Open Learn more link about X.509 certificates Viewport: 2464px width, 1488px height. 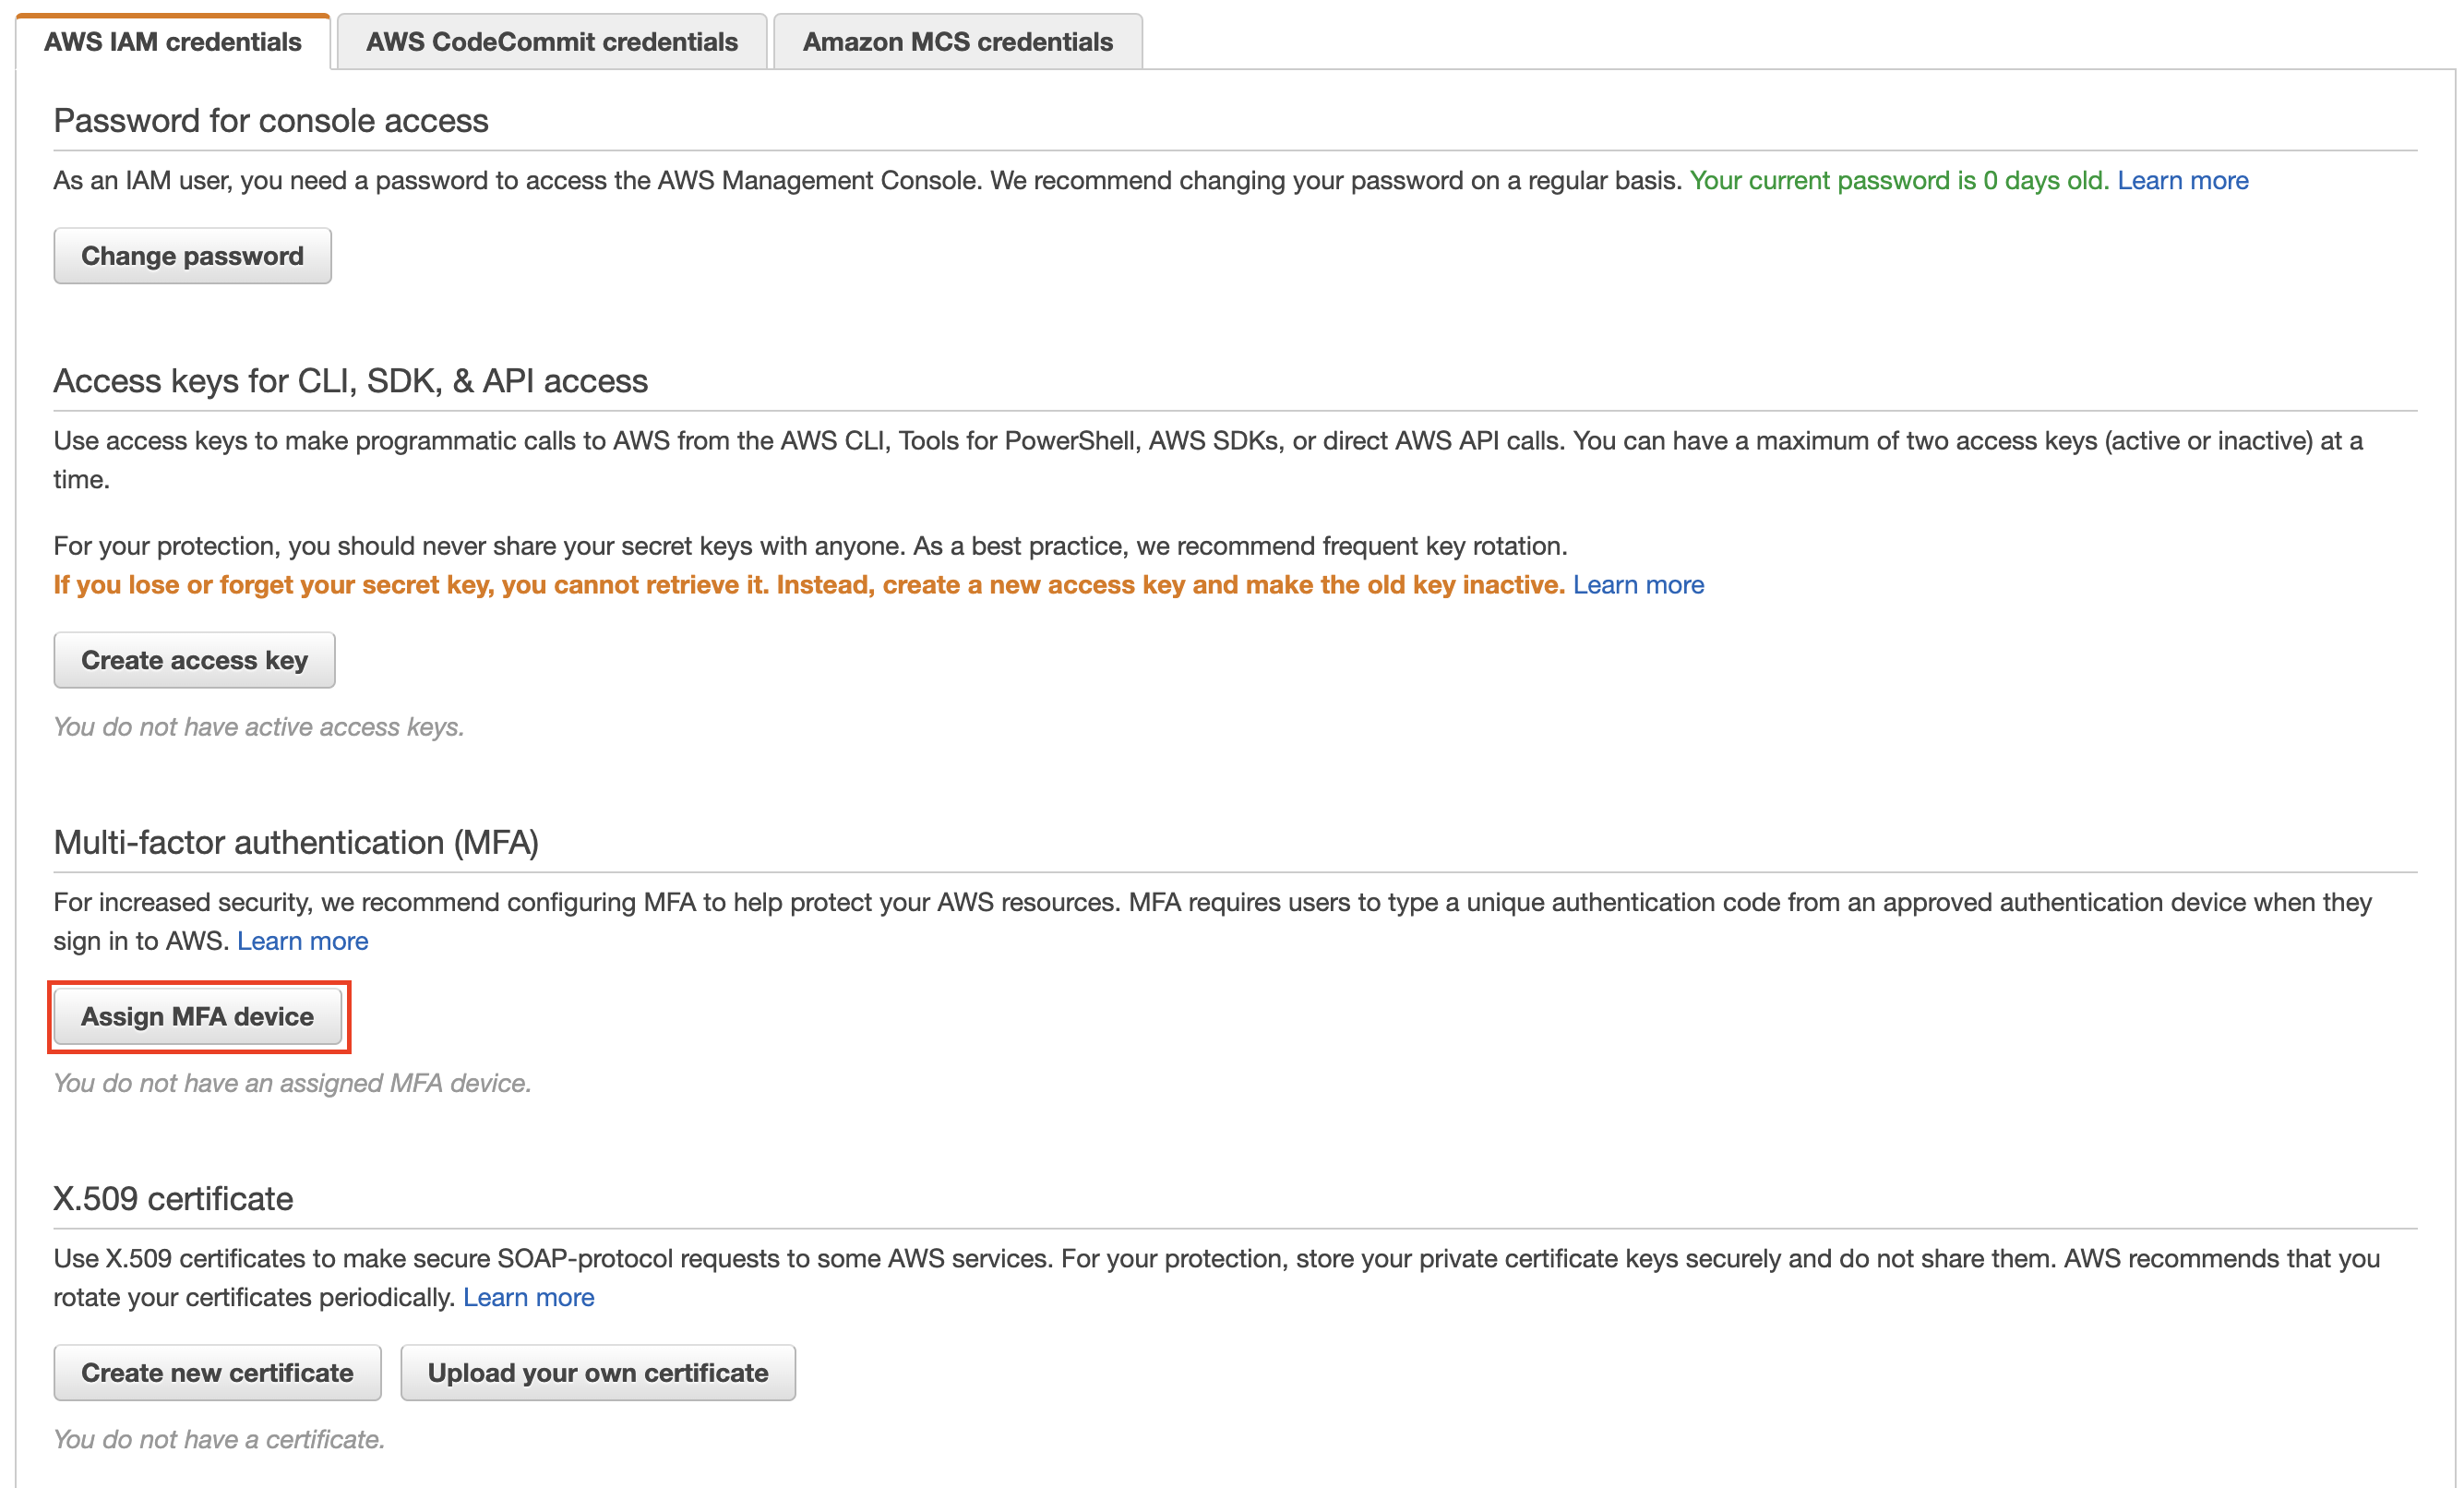[528, 1296]
